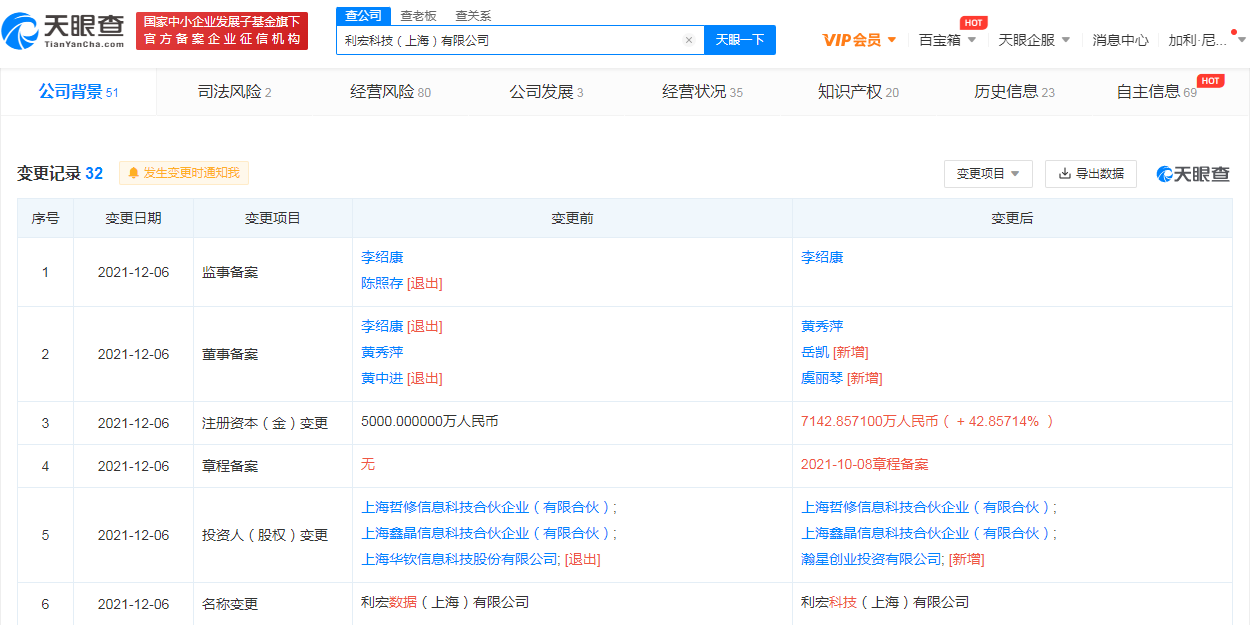The image size is (1250, 625).
Task: Switch to the 查老板 search tab
Action: click(418, 16)
